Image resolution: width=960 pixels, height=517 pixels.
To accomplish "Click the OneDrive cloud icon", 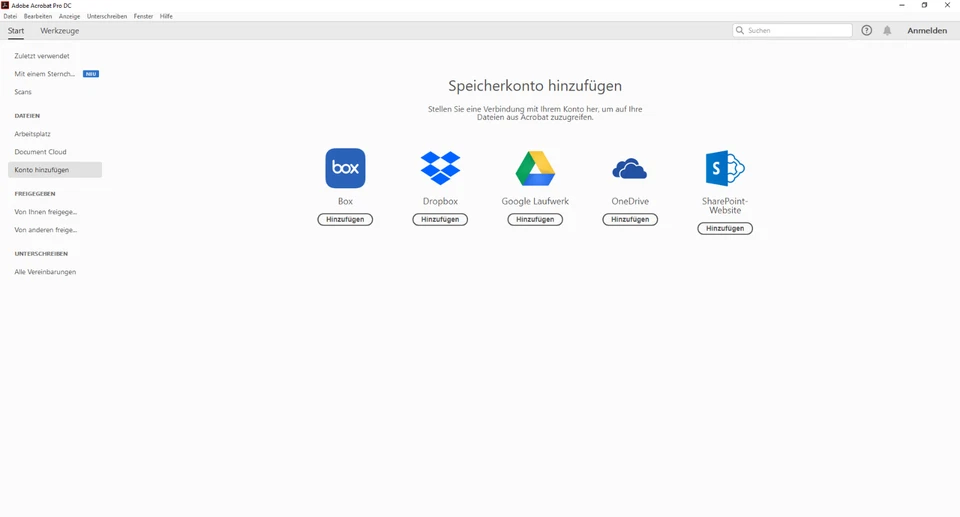I will (x=629, y=168).
